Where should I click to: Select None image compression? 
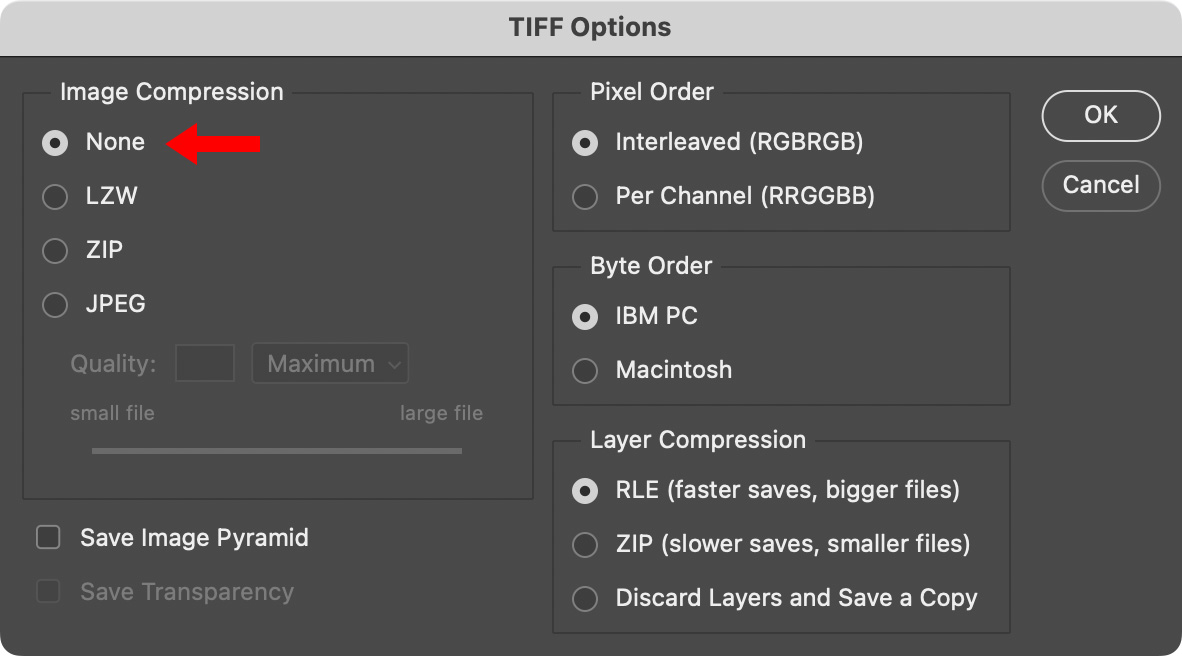point(55,143)
